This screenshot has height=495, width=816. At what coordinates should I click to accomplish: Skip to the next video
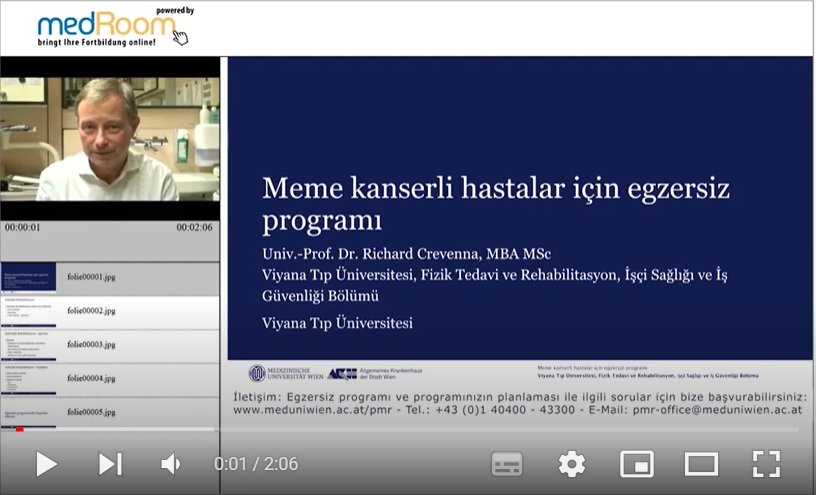(x=109, y=463)
